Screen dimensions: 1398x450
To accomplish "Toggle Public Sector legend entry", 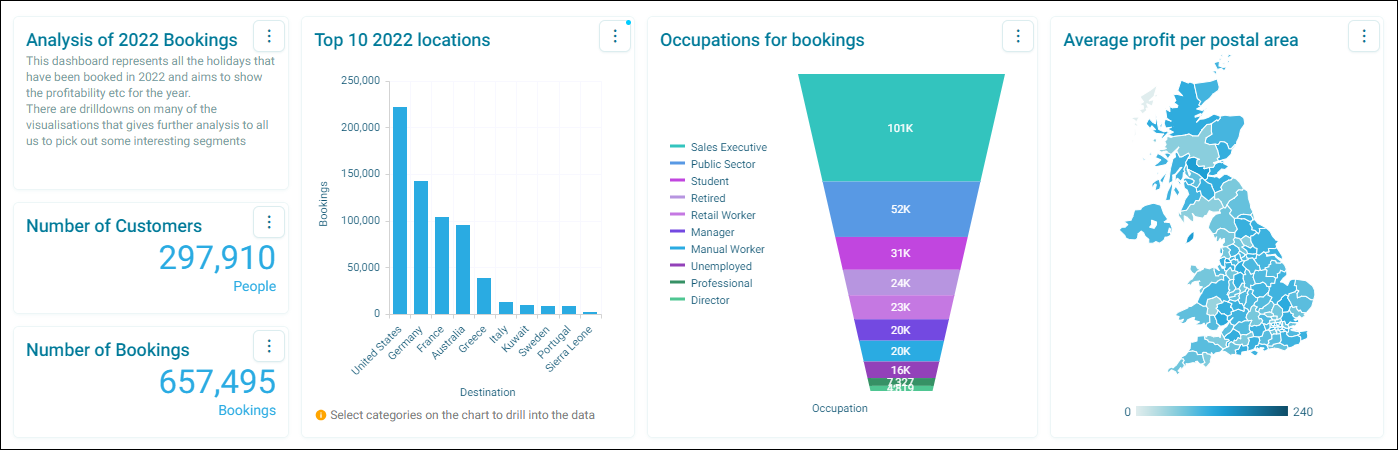I will tap(712, 164).
